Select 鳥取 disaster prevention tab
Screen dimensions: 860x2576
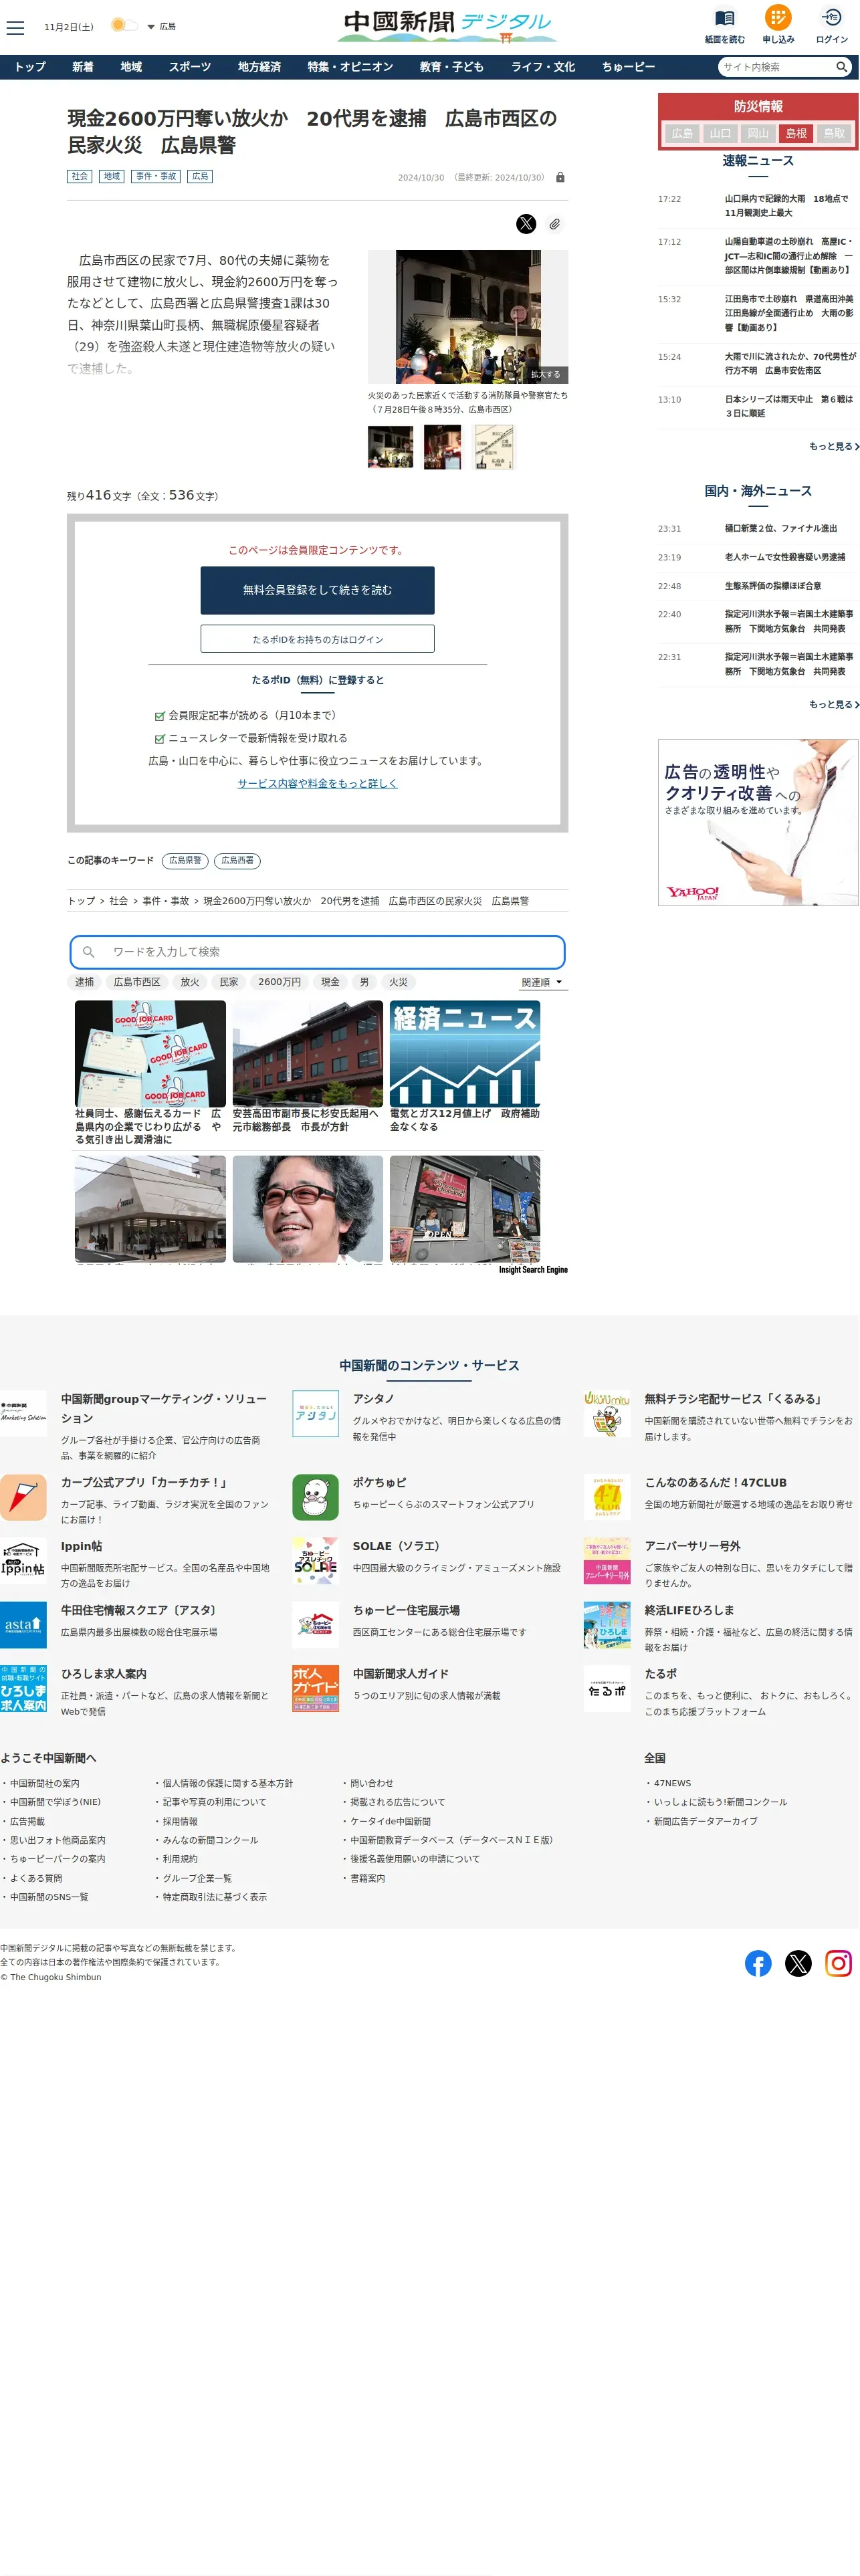click(x=834, y=133)
